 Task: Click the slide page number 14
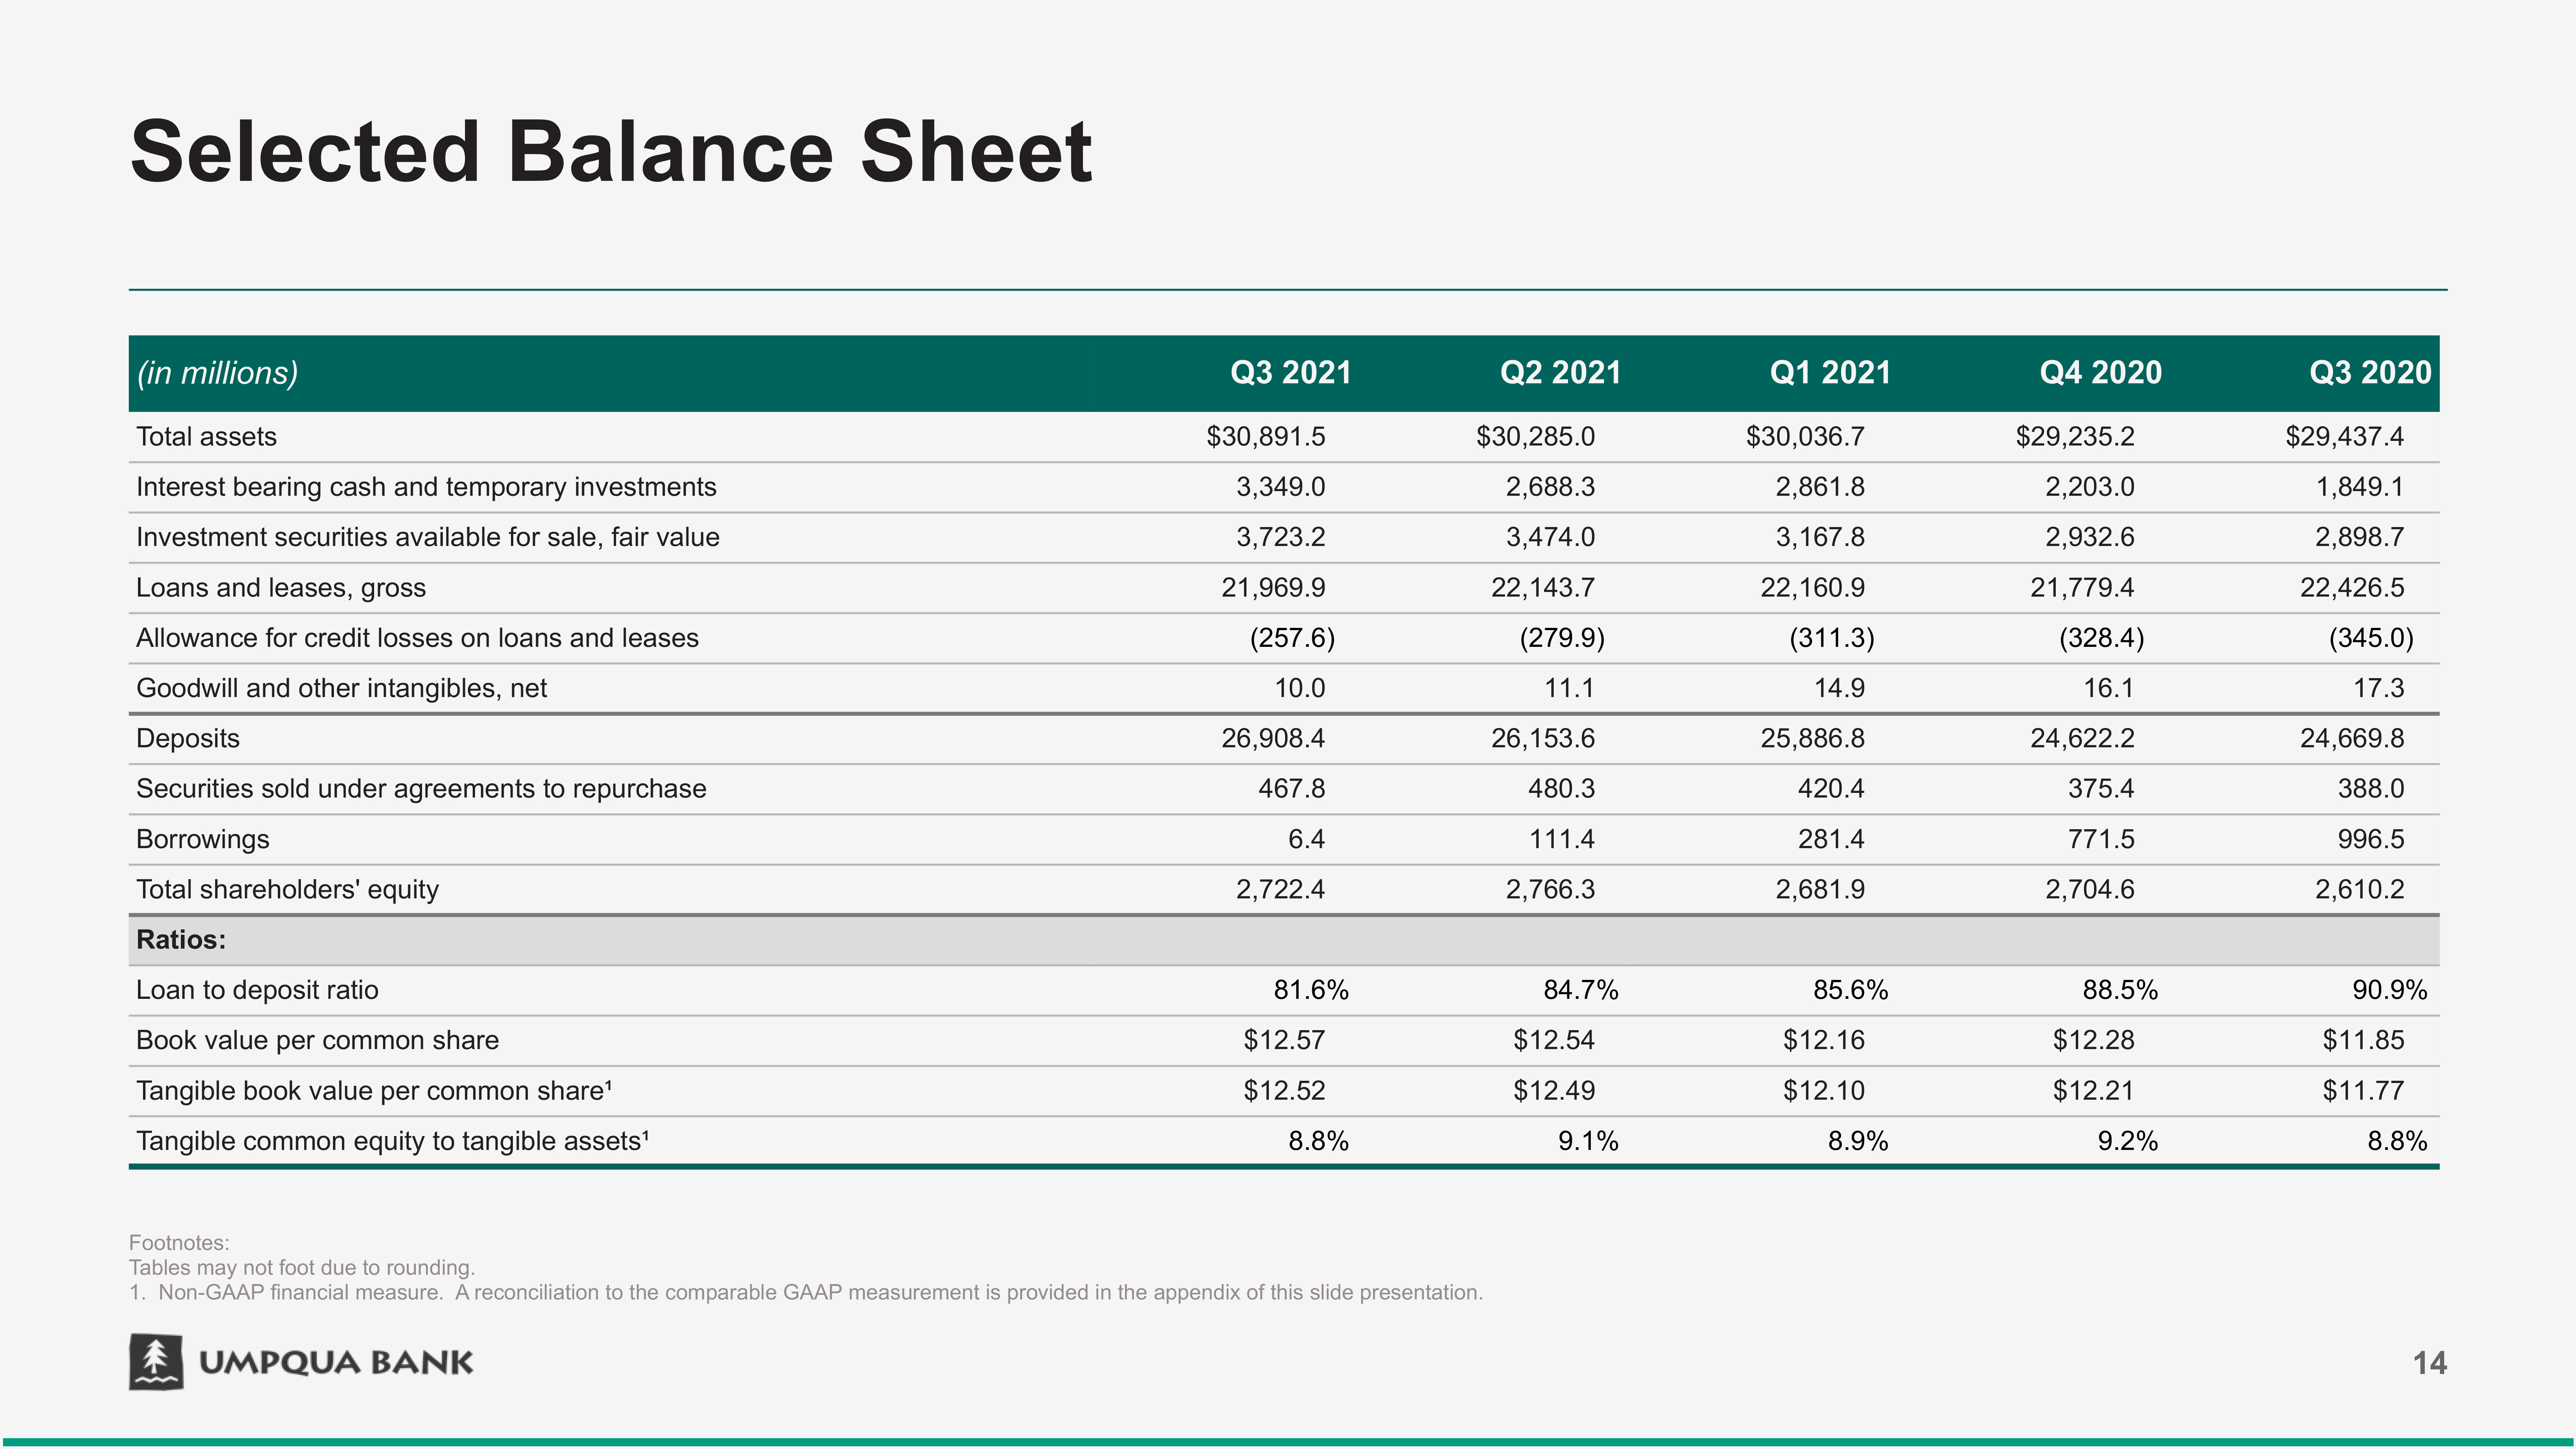coord(2429,1363)
